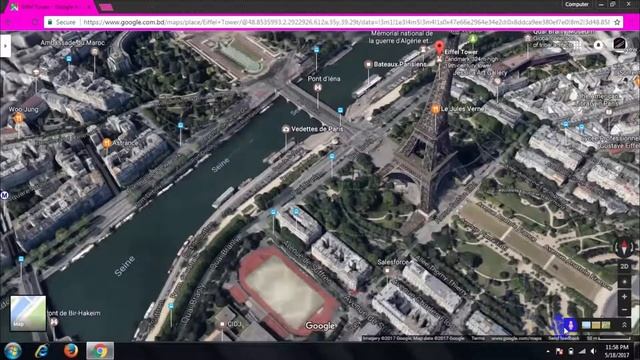The image size is (640, 360).
Task: Expand imagery strip double chevron
Action: [x=624, y=325]
